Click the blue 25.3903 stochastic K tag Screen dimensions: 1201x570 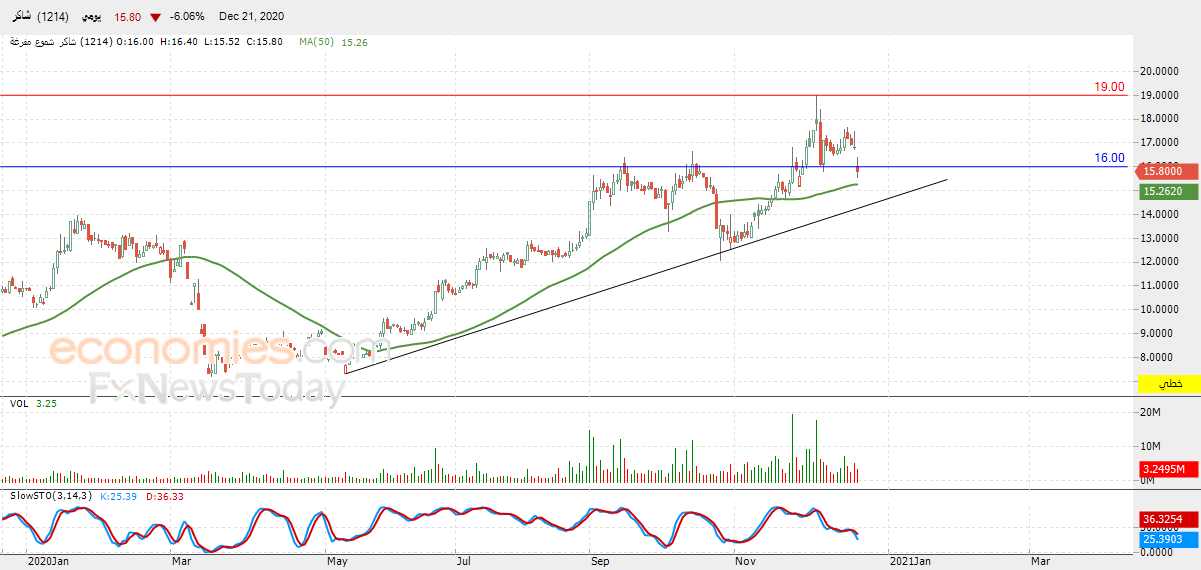(x=1168, y=538)
